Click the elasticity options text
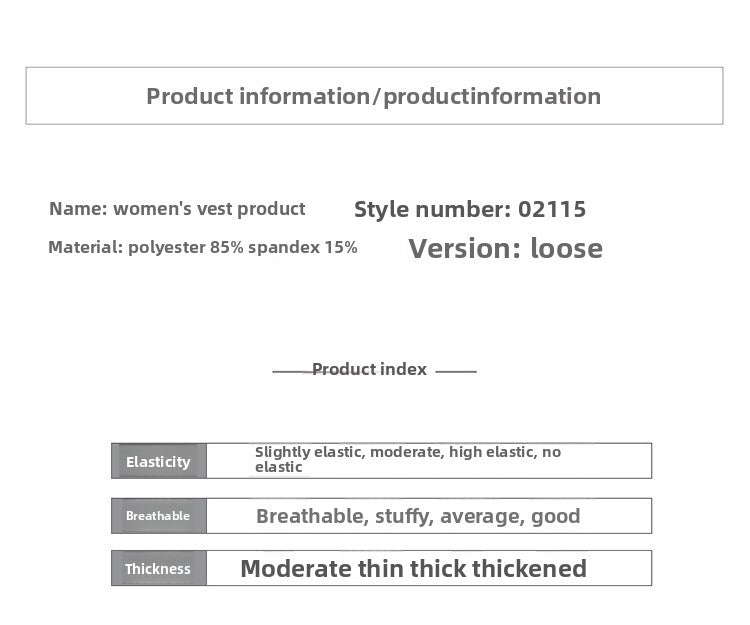Screen dimensions: 750x625 [408, 459]
